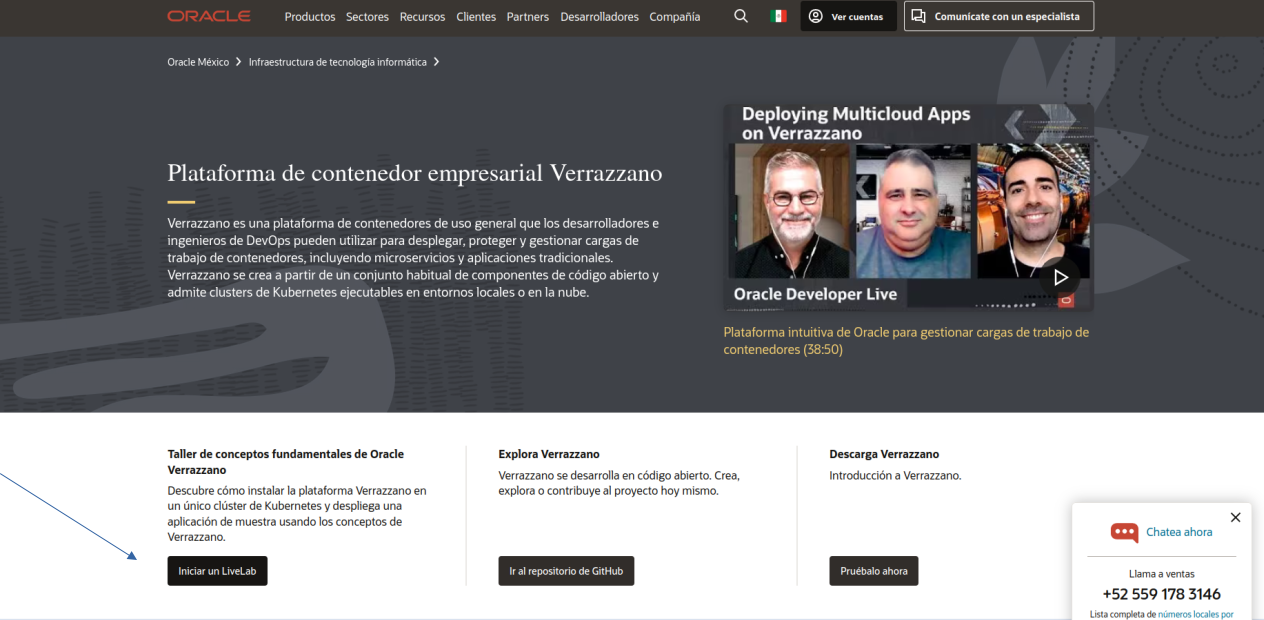1264x620 pixels.
Task: Close the chat popup
Action: tap(1235, 517)
